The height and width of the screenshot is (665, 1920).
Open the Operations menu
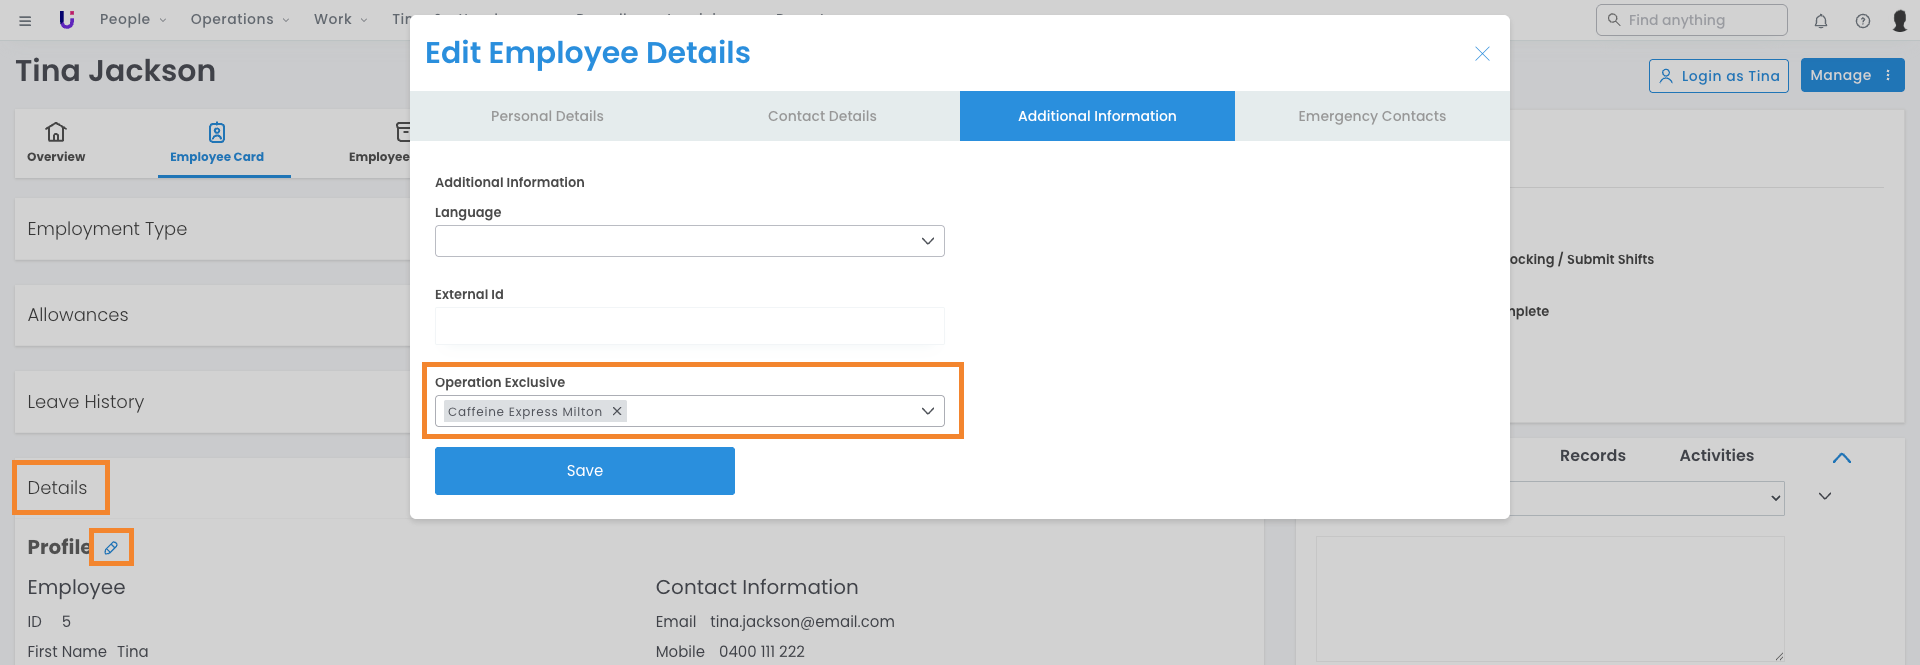pos(240,20)
